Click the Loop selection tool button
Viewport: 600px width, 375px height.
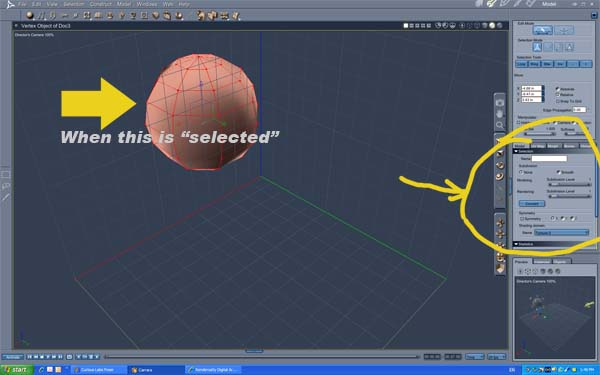[x=521, y=64]
